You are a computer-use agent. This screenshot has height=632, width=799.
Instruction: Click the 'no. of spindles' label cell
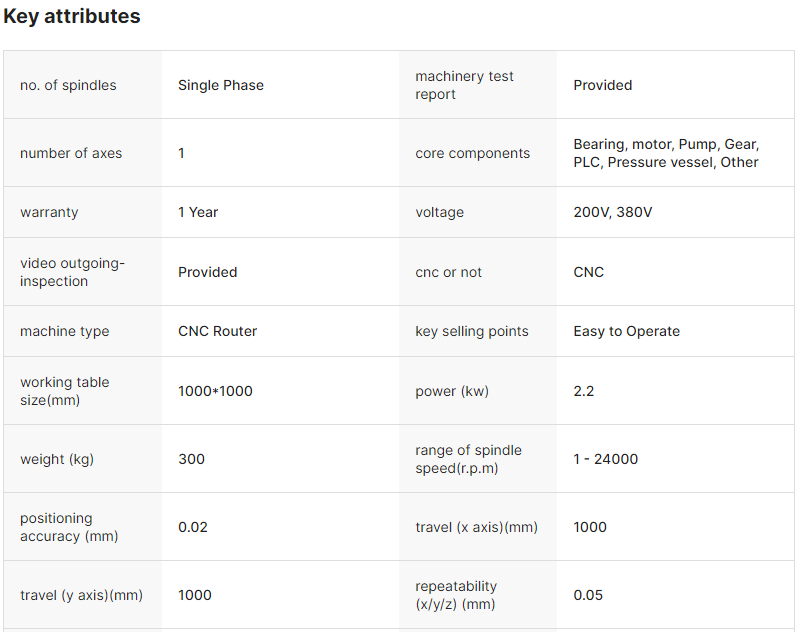pyautogui.click(x=68, y=85)
